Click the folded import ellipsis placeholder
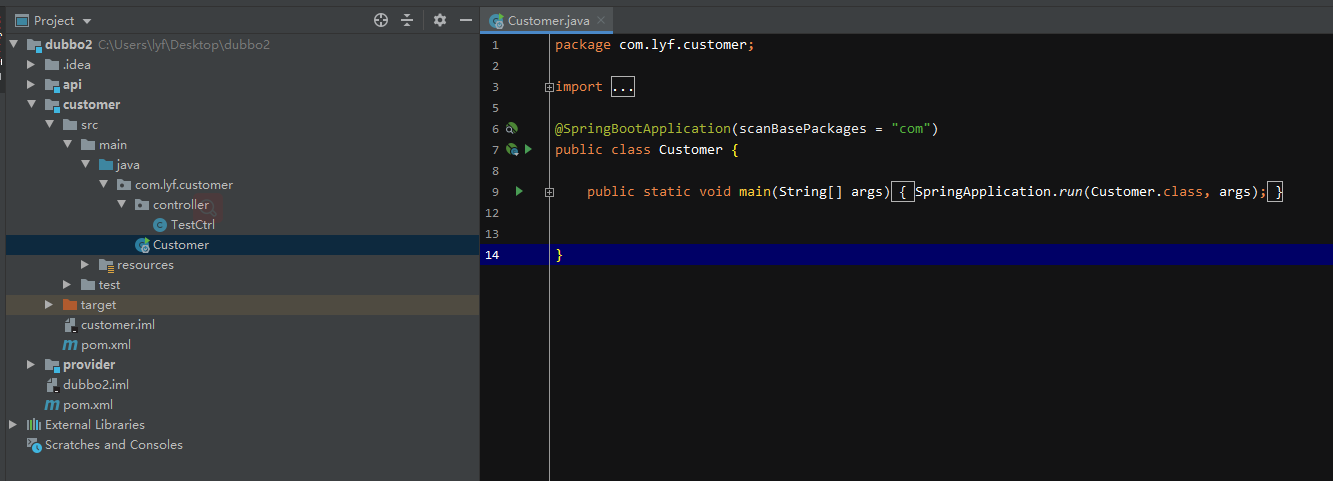 (622, 87)
